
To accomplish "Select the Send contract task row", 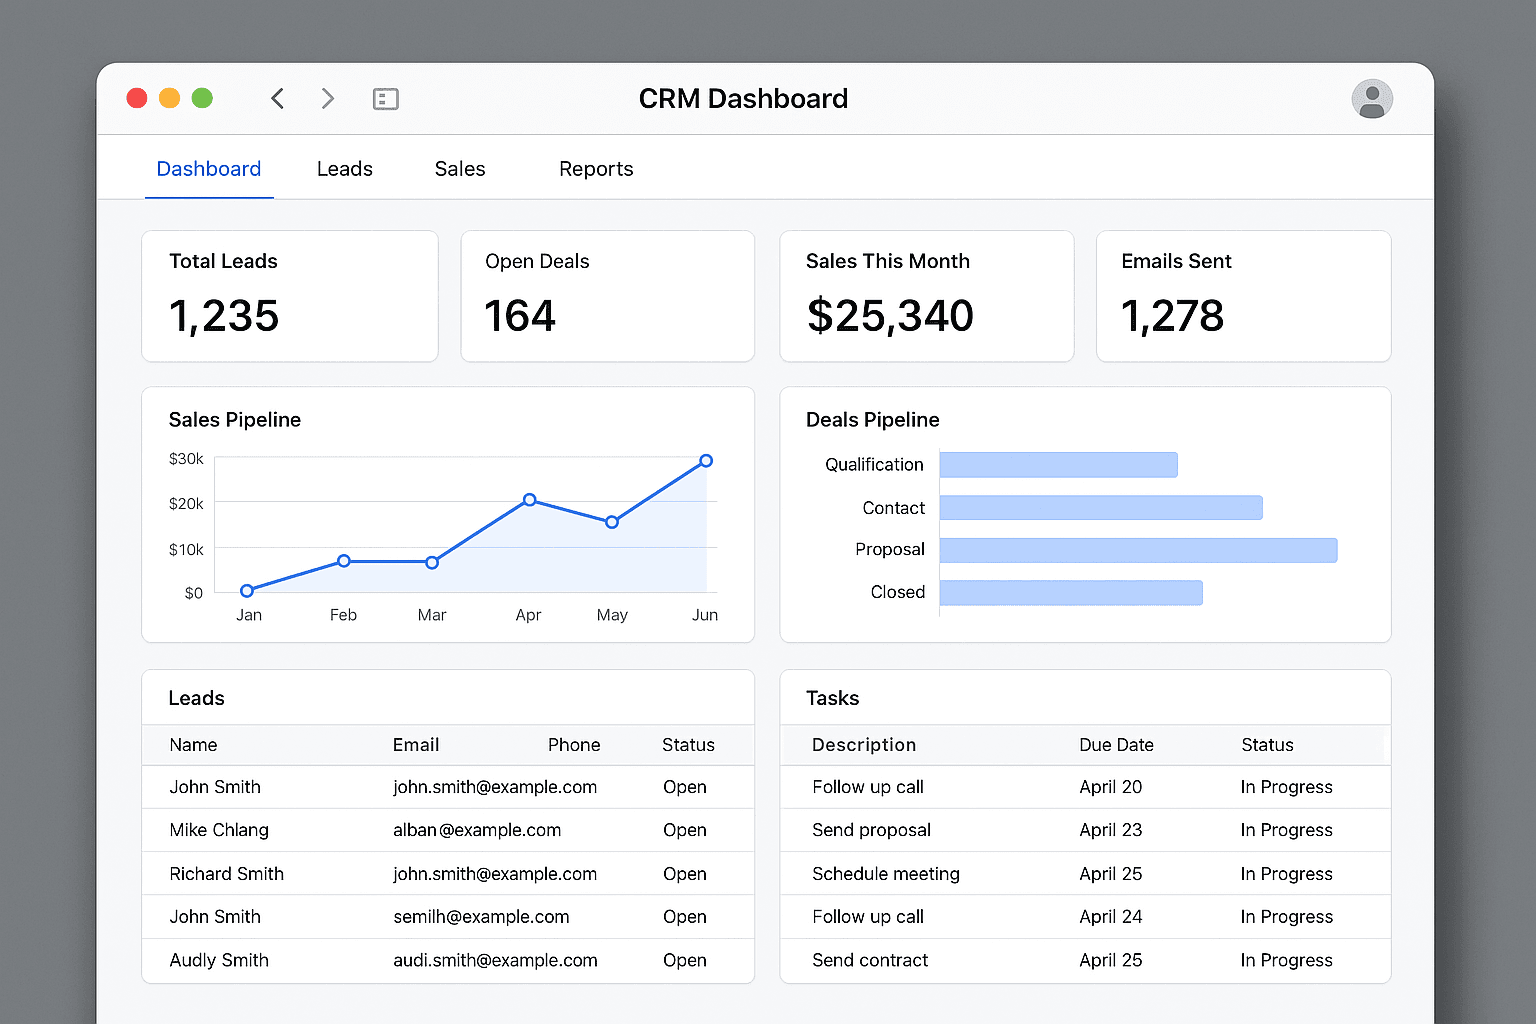I will [x=1085, y=960].
